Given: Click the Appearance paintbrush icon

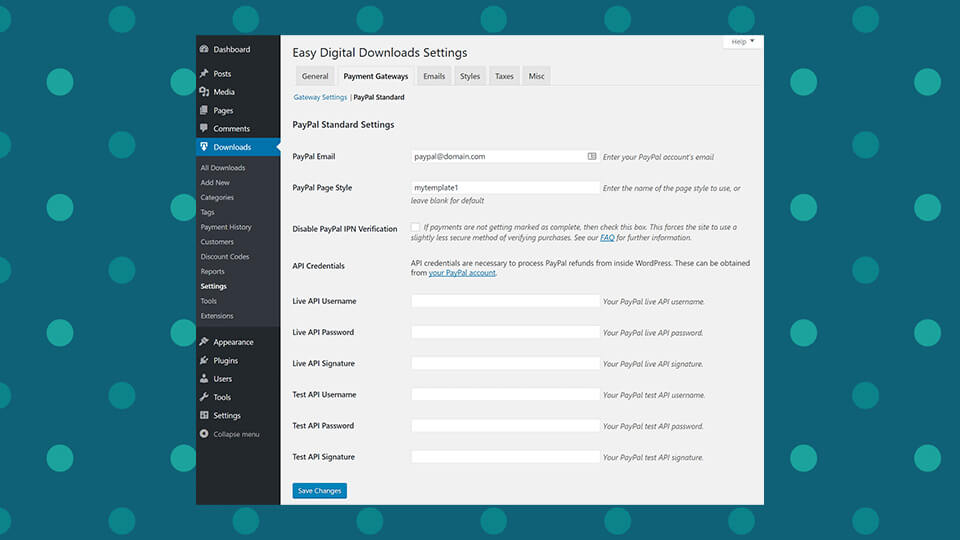Looking at the screenshot, I should 204,342.
